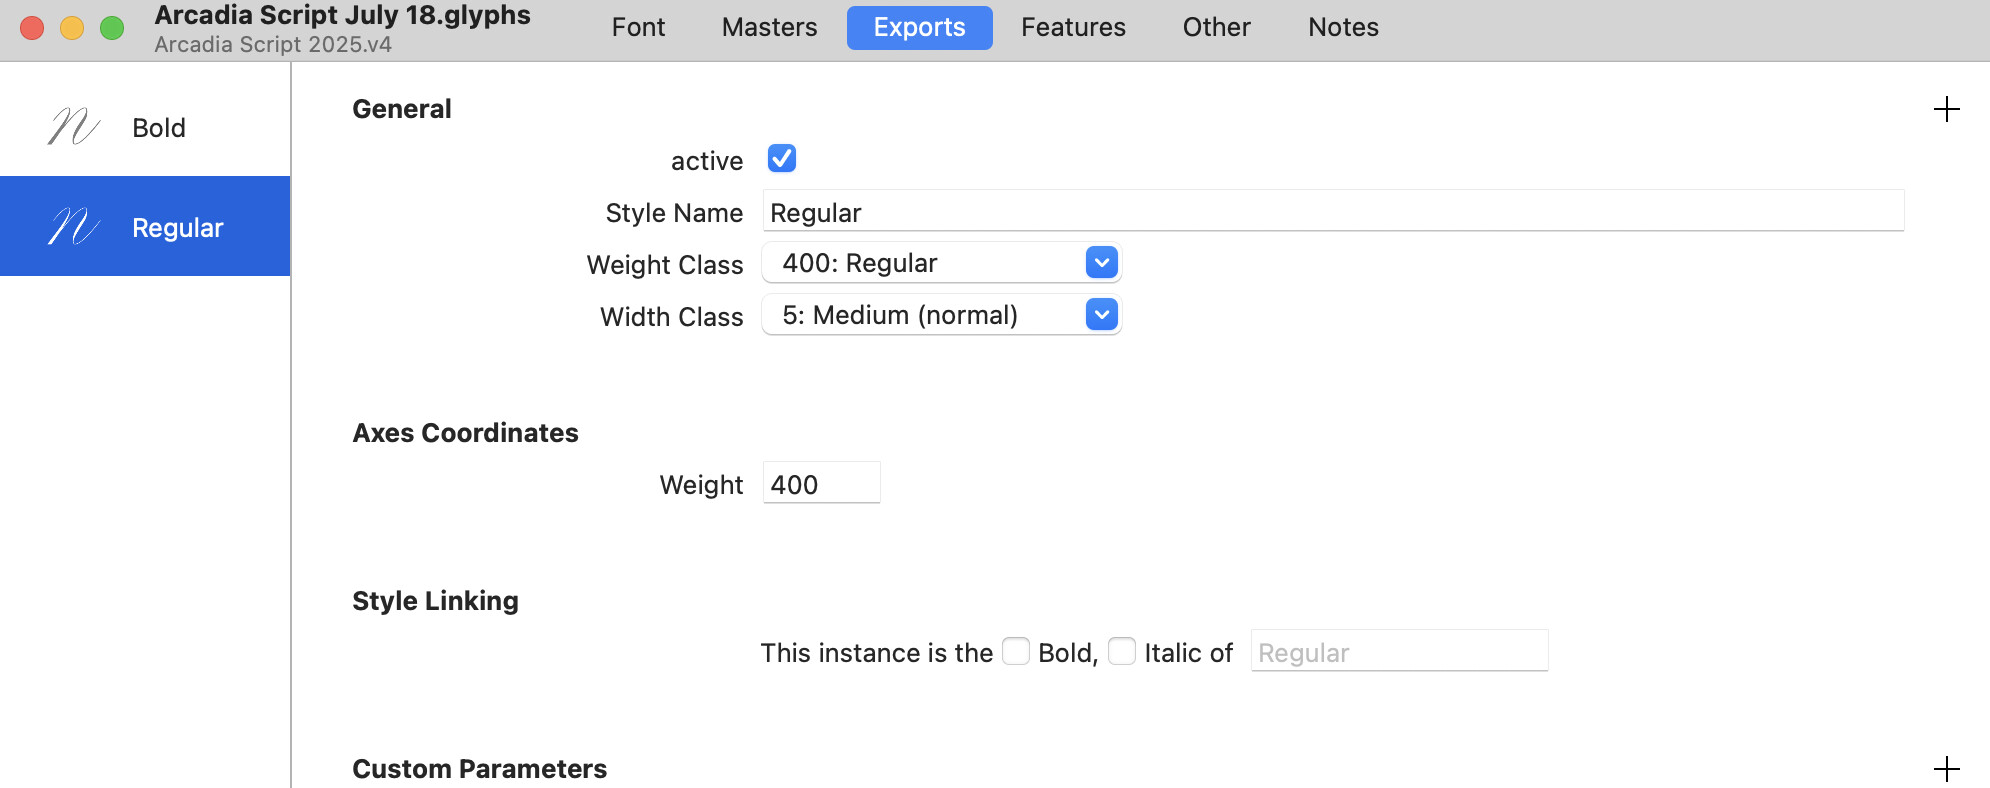Click the Bold instance glyph preview icon
This screenshot has width=1990, height=788.
click(x=74, y=127)
